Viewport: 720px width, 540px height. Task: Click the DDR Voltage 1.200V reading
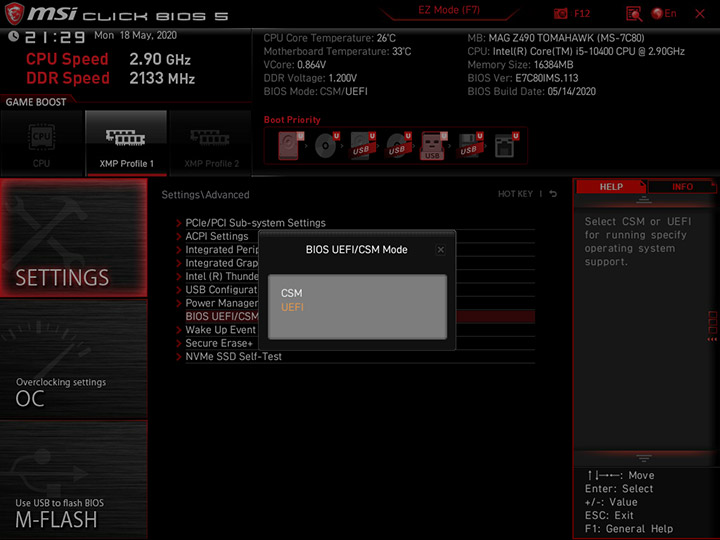[310, 78]
